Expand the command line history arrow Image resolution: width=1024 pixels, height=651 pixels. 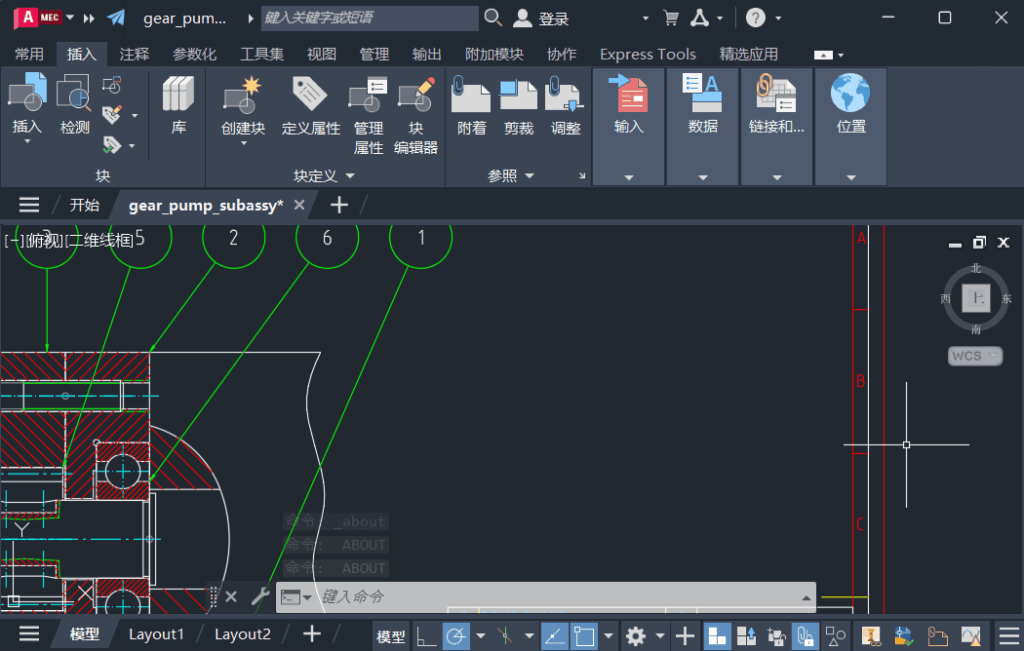point(807,597)
